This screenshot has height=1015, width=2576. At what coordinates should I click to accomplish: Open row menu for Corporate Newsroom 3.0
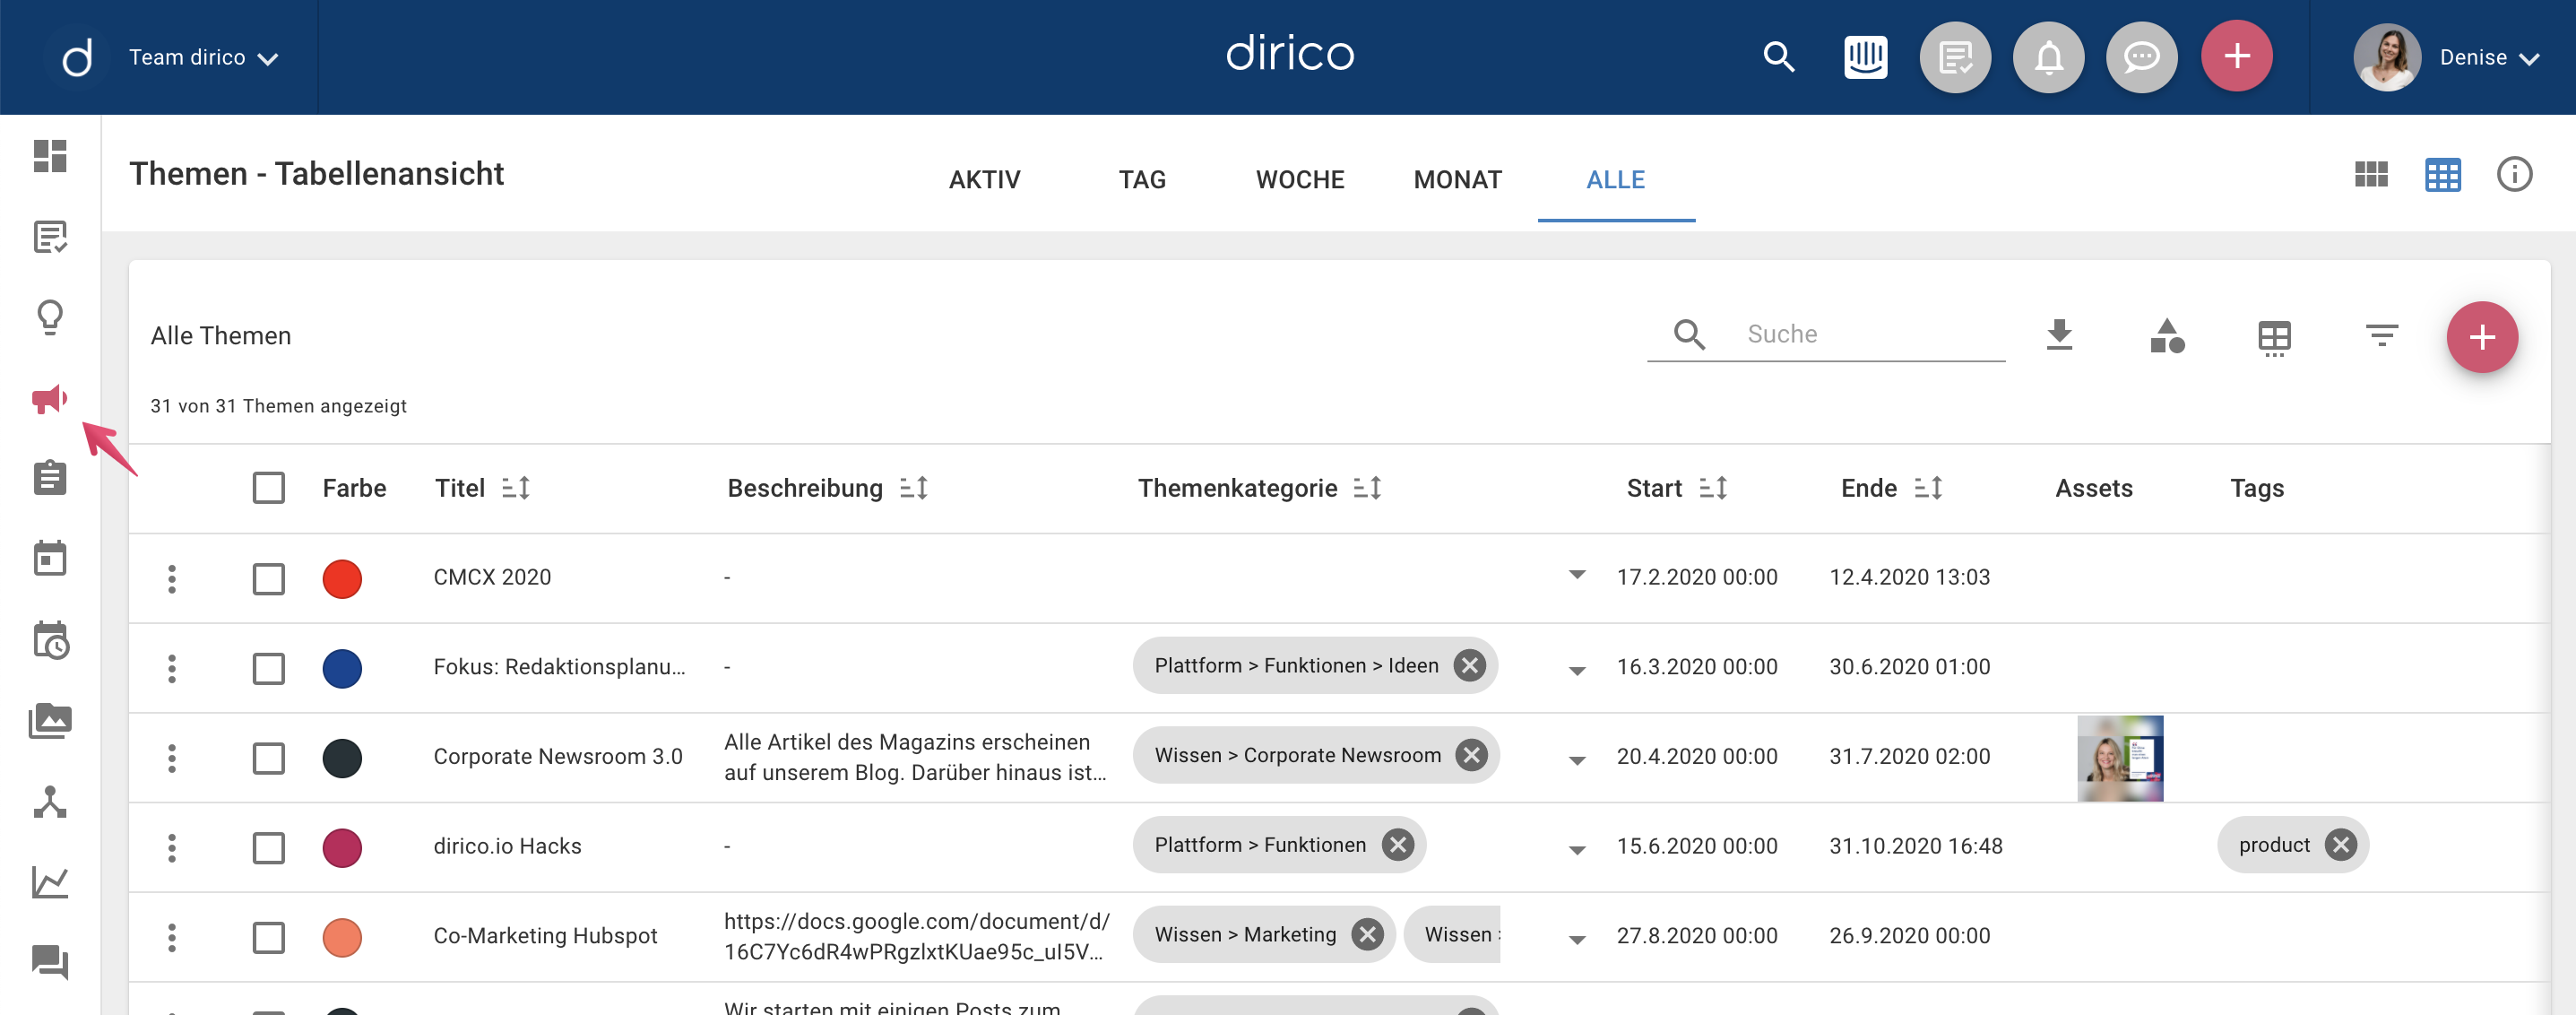[172, 758]
